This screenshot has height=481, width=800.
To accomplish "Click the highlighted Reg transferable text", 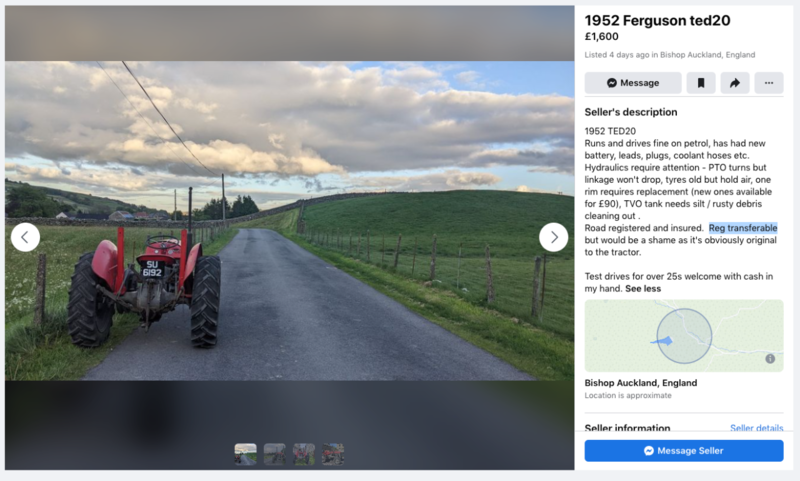I will click(x=743, y=228).
